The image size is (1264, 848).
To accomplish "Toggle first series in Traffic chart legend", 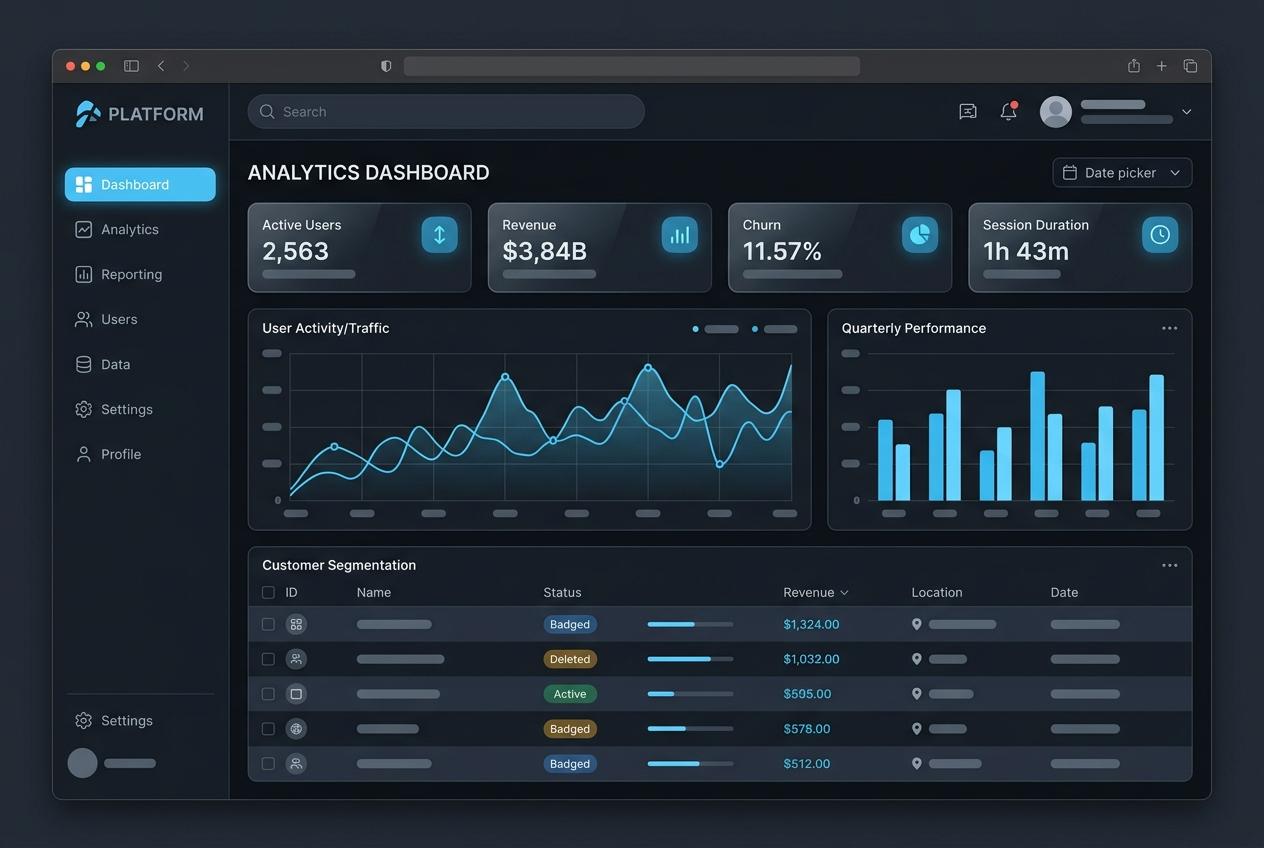I will [716, 329].
